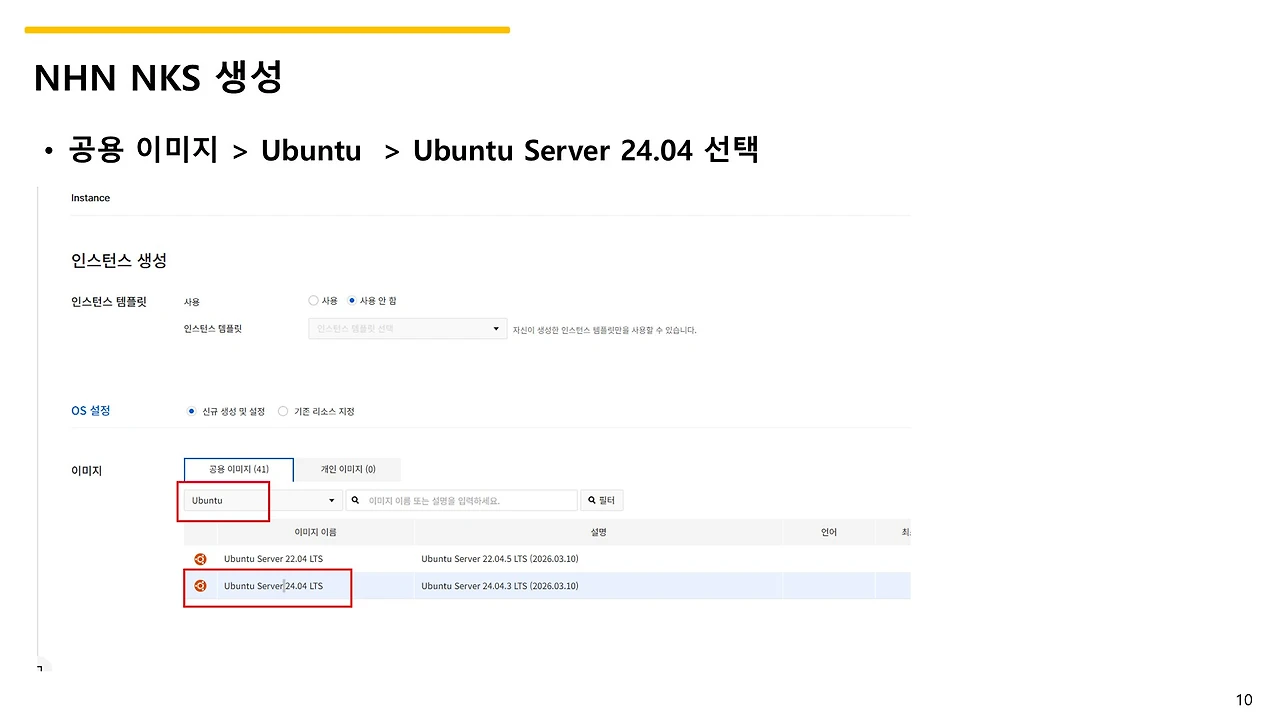Select the "사용 안 함" radio button
Viewport: 1280px width, 720px height.
352,300
